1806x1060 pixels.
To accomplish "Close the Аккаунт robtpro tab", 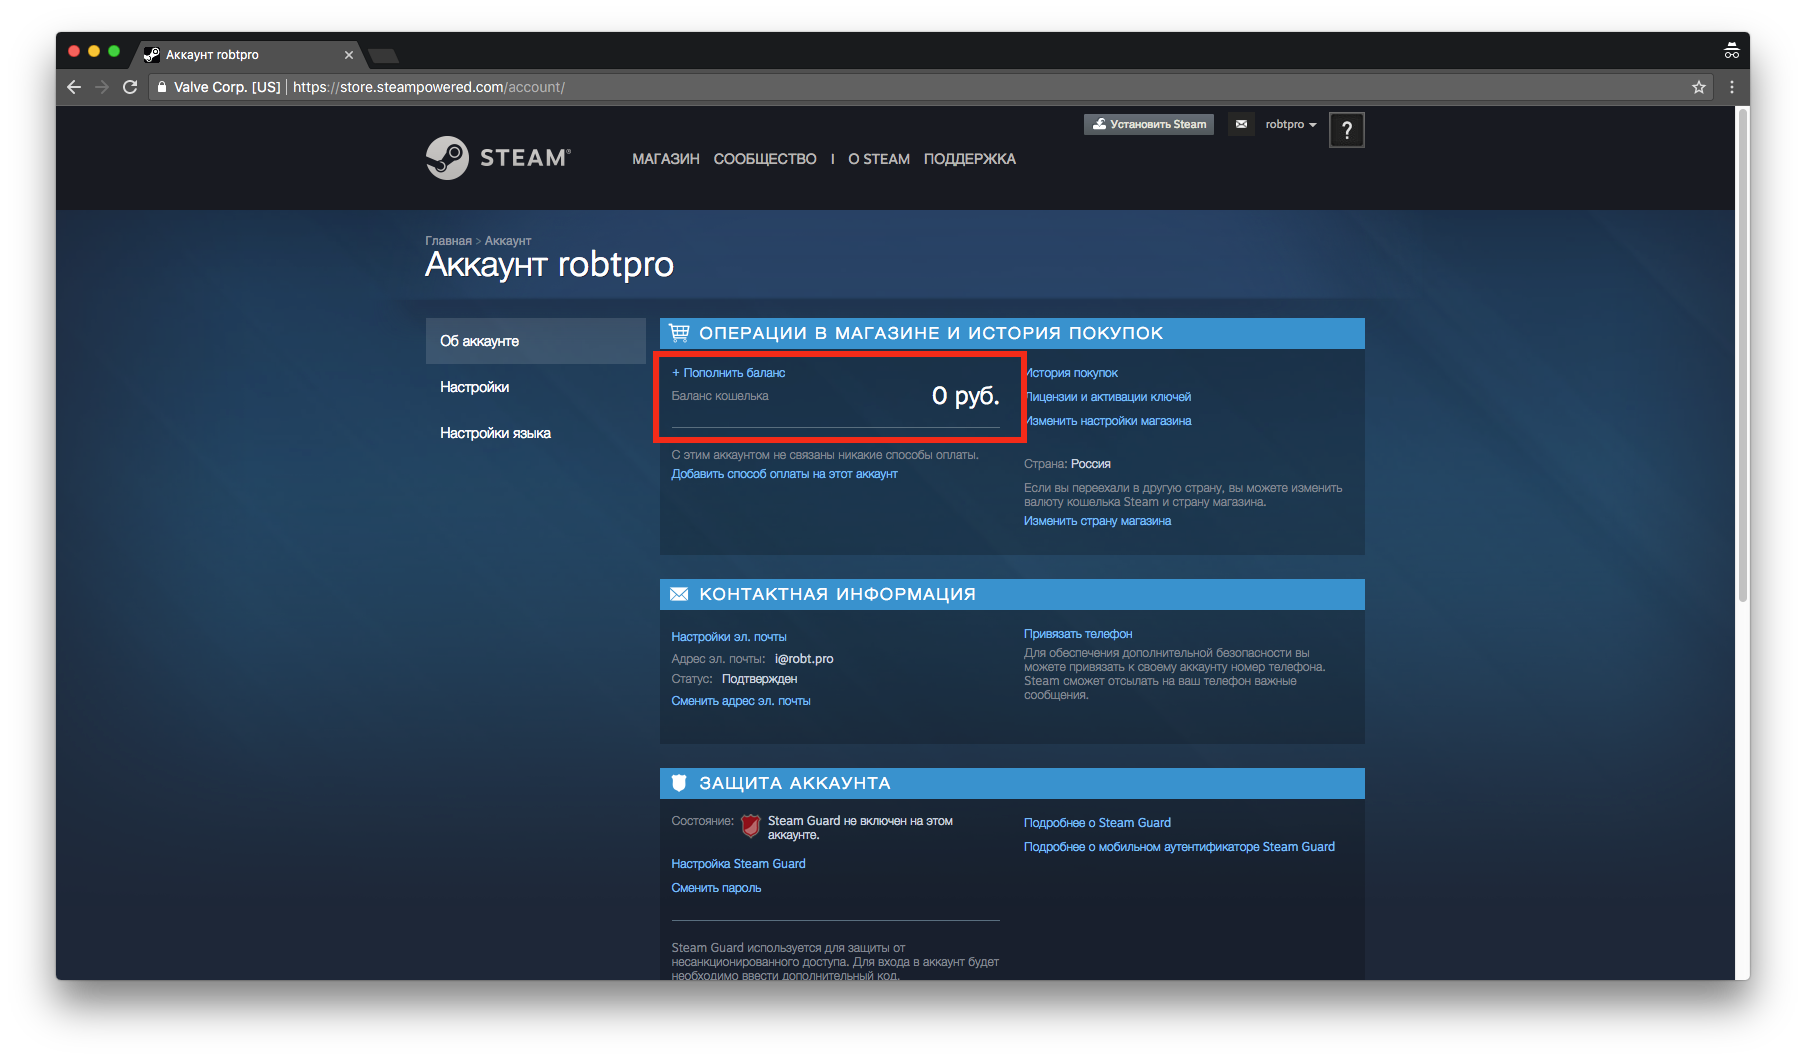I will point(349,55).
